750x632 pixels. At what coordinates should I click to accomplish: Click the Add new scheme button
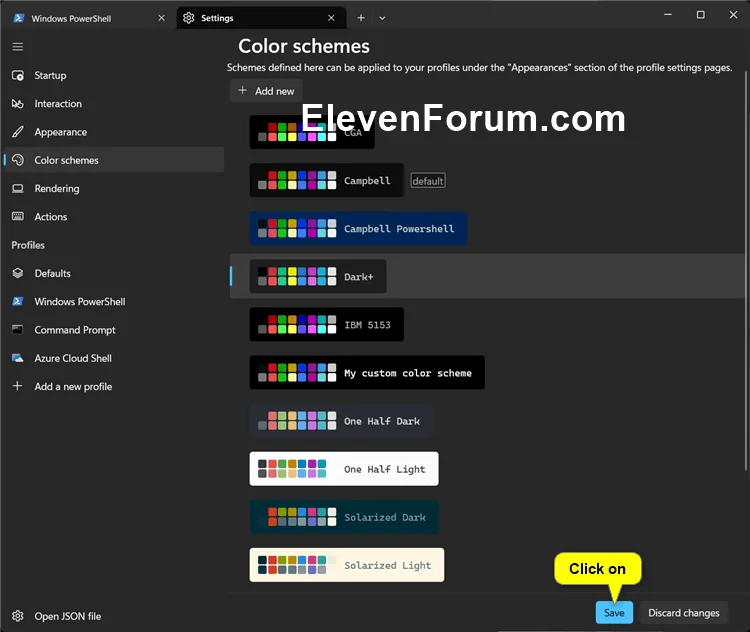[x=266, y=90]
